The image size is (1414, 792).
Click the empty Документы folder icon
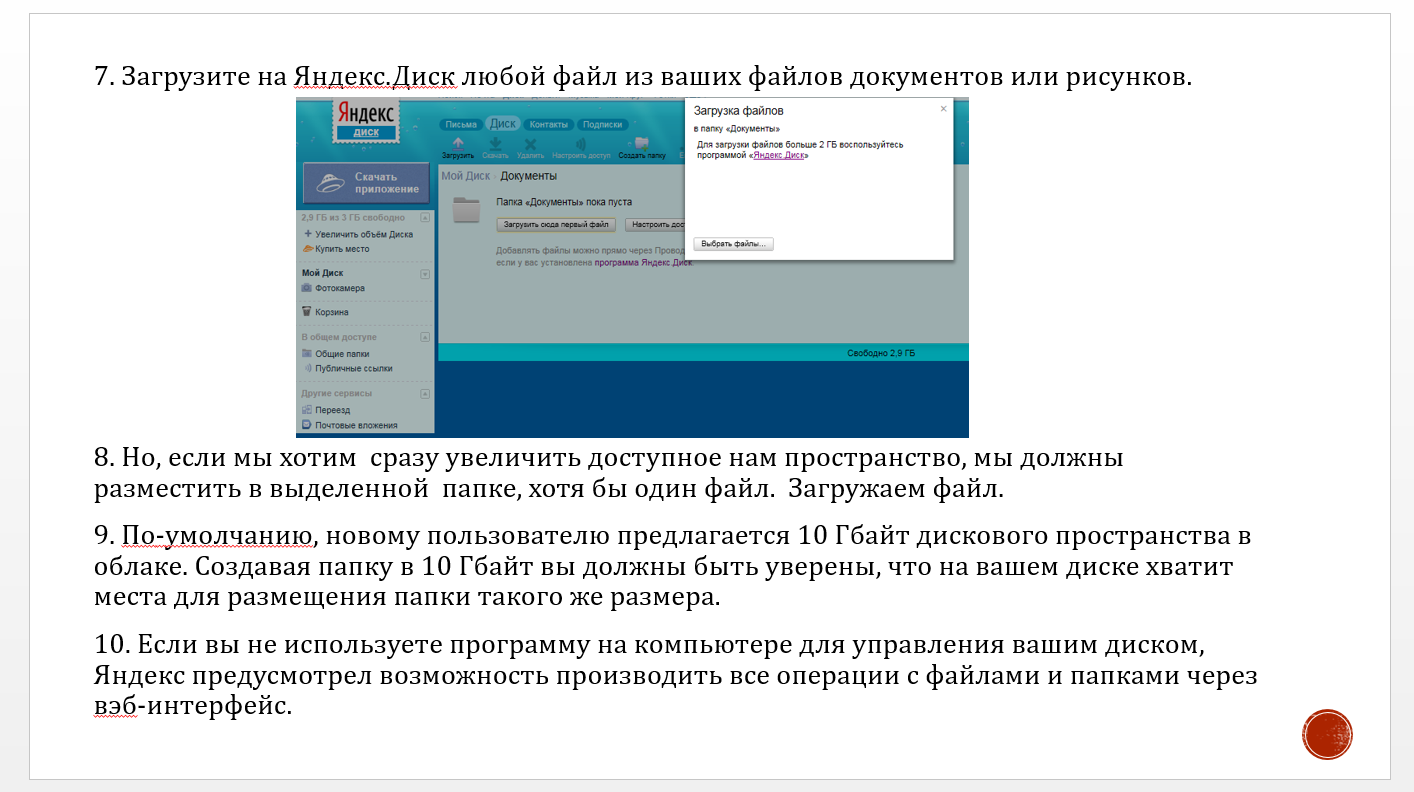pos(467,210)
